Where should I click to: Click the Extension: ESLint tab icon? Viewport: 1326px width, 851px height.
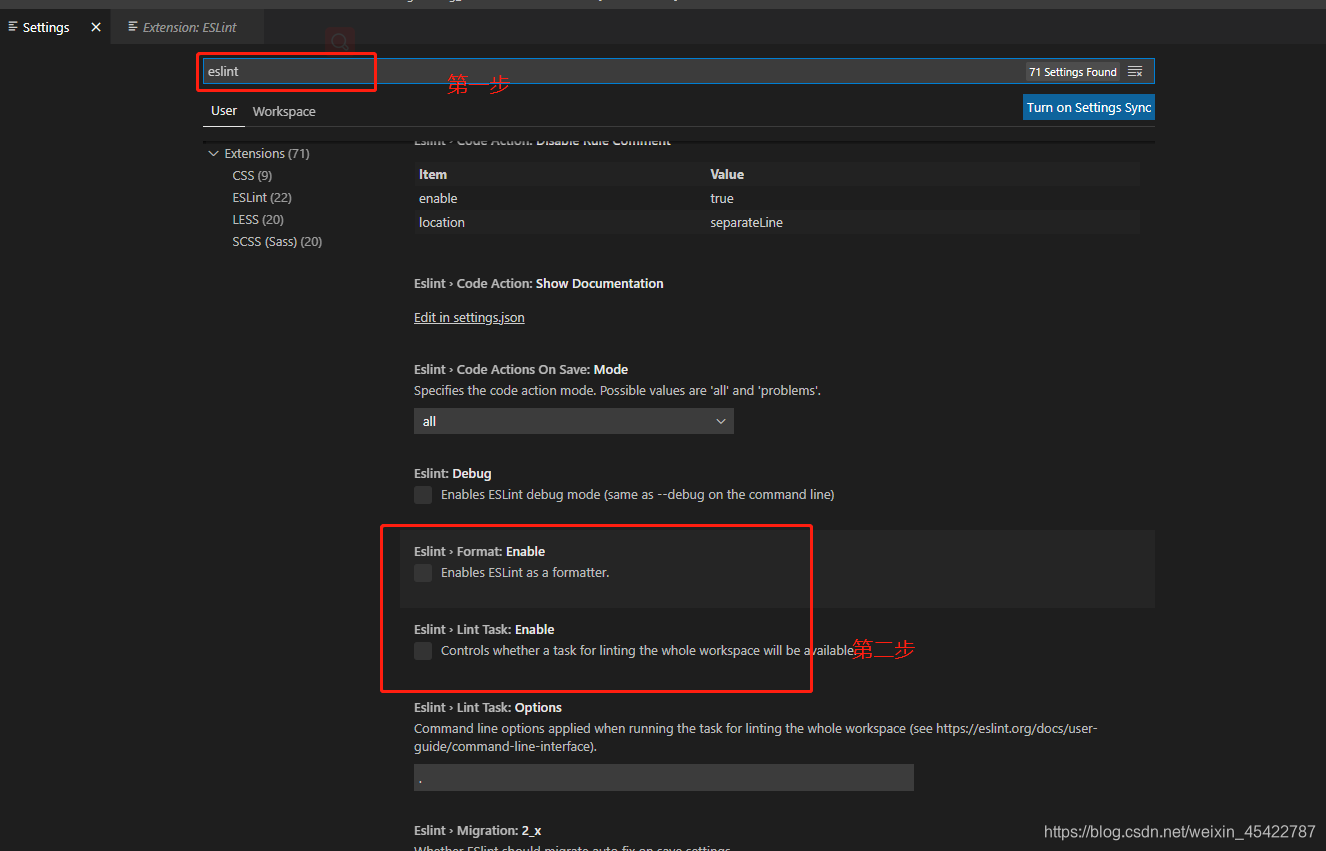[x=133, y=27]
